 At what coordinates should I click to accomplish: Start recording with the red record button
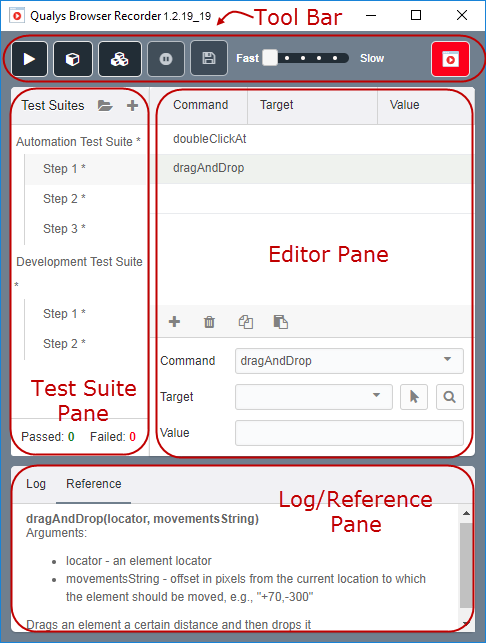450,59
